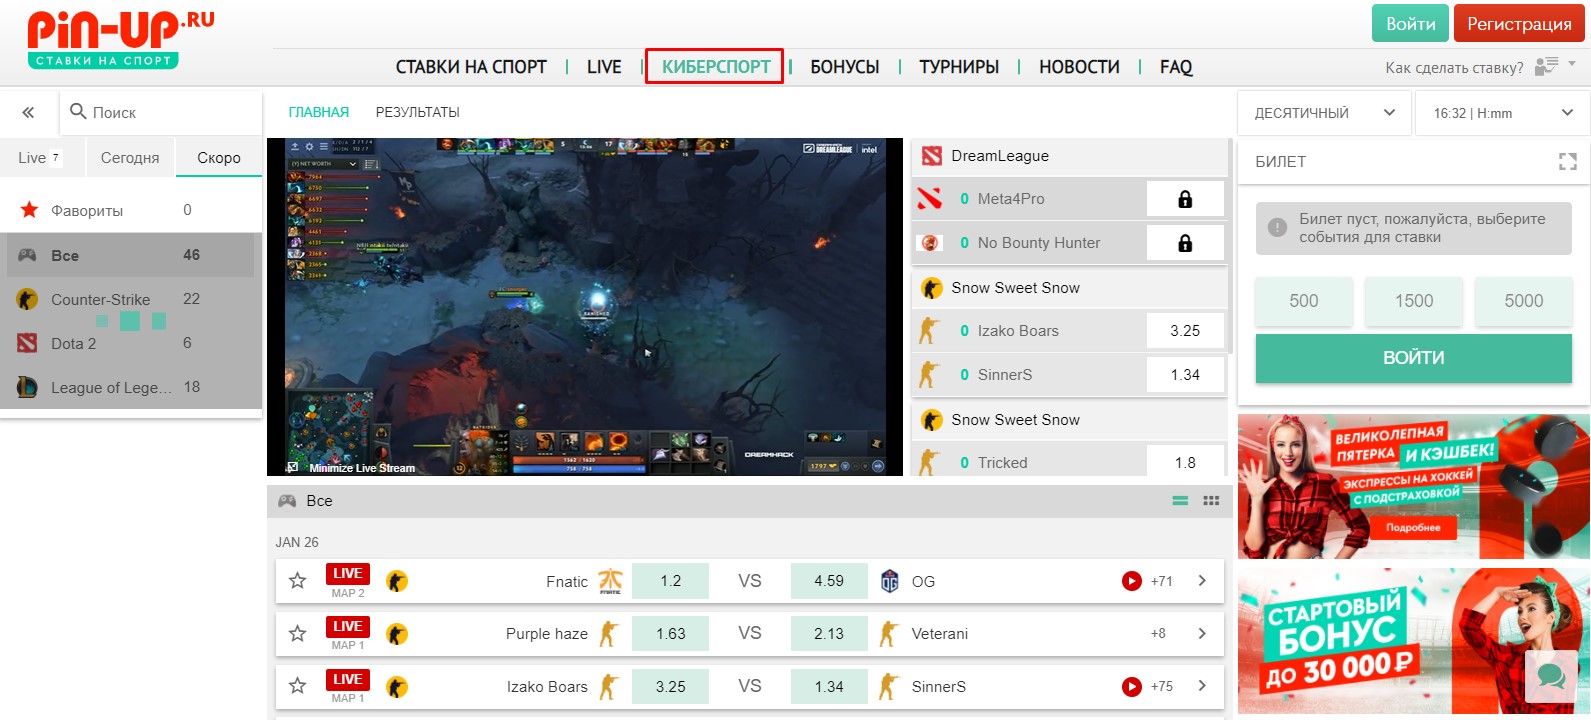This screenshot has height=720, width=1591.
Task: Click the green Войти header button
Action: pos(1410,24)
